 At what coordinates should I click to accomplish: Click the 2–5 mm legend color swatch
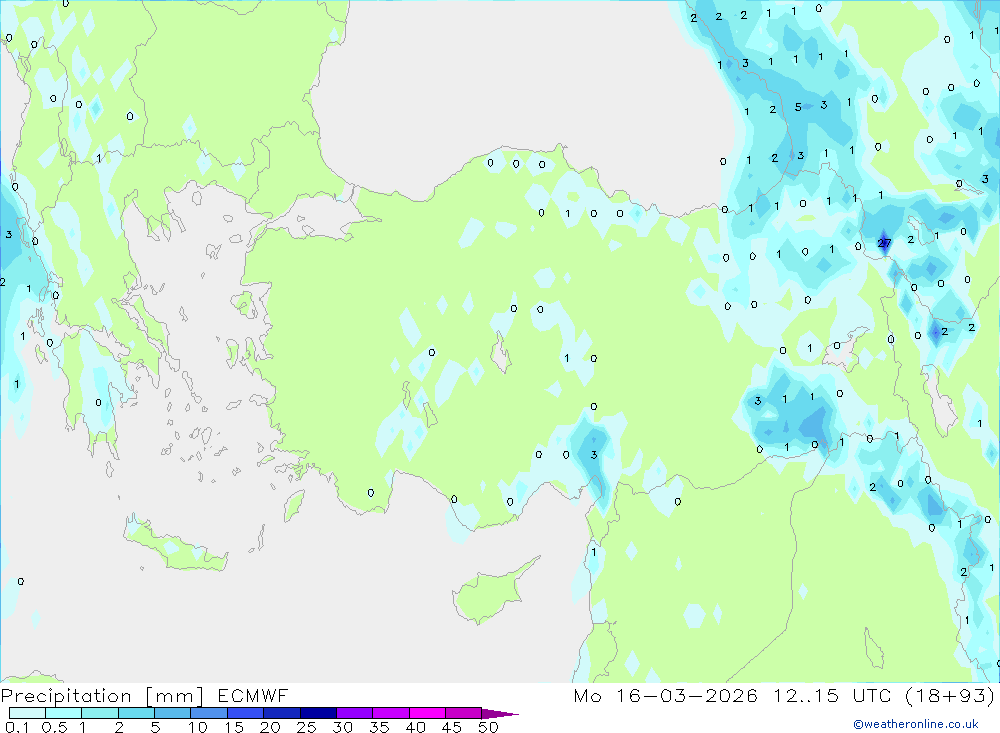[136, 713]
